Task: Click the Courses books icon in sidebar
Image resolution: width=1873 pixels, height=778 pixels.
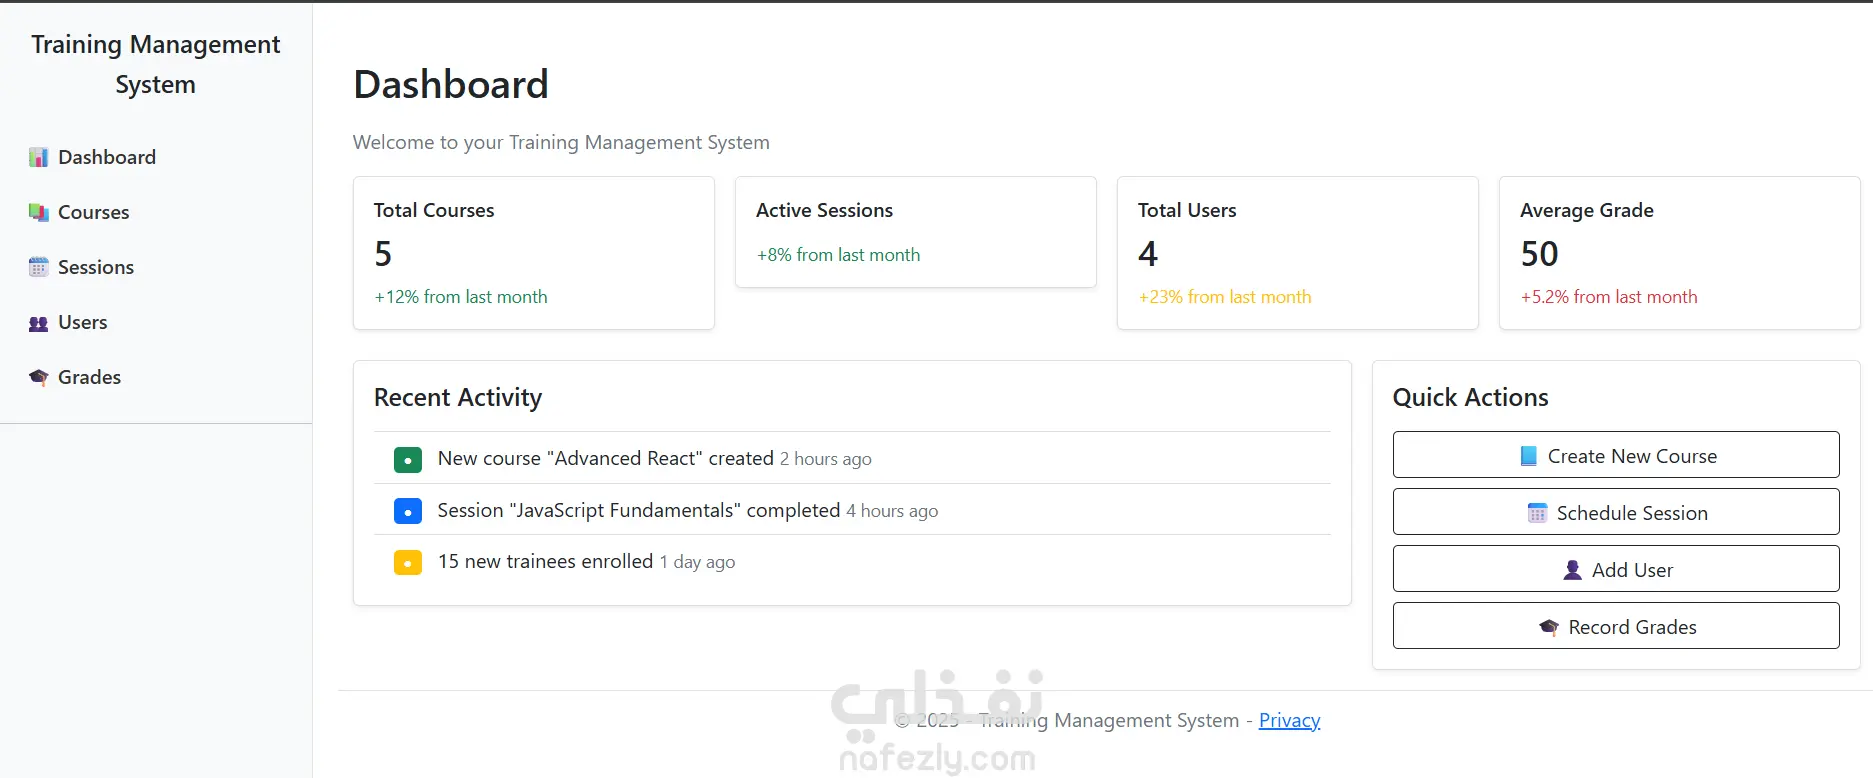Action: click(x=38, y=213)
